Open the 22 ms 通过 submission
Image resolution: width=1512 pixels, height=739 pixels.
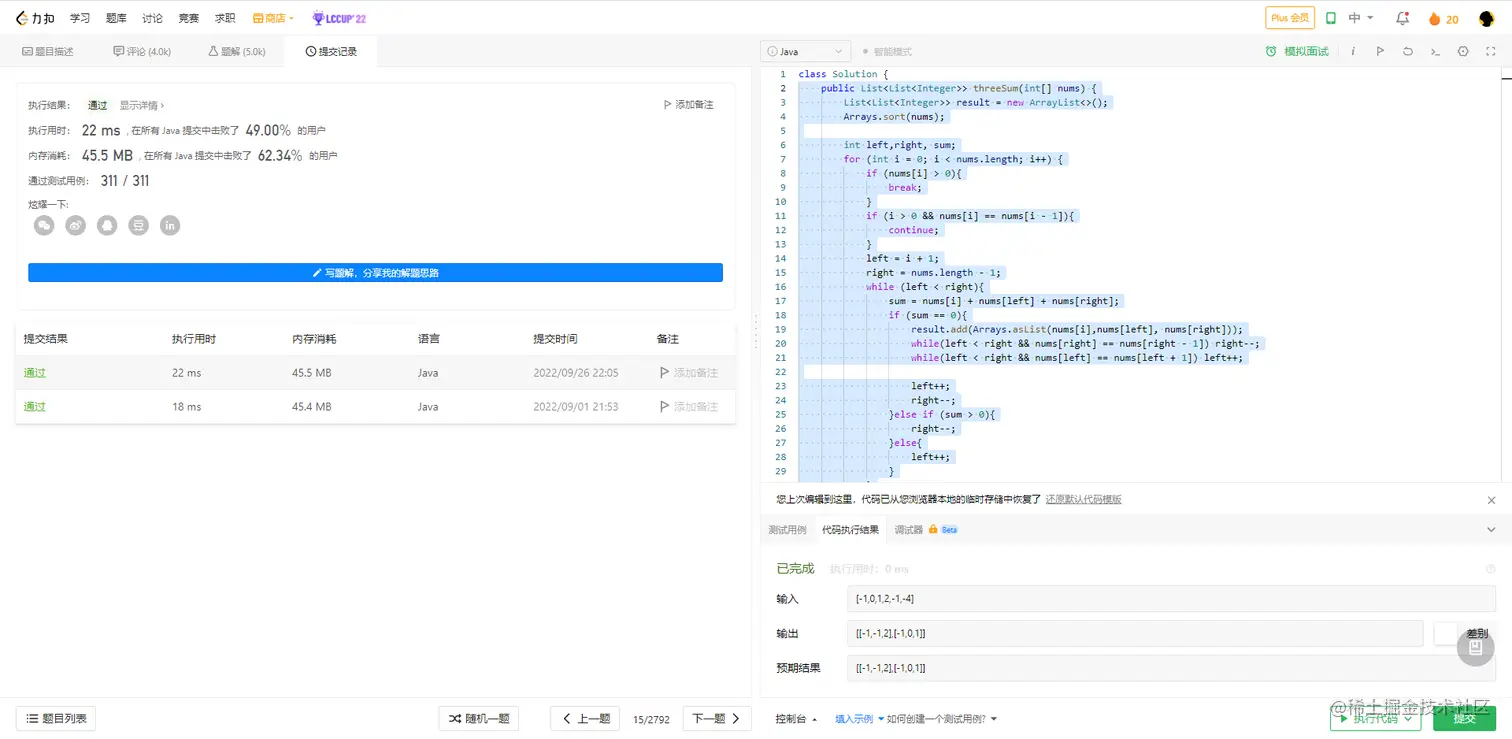35,373
